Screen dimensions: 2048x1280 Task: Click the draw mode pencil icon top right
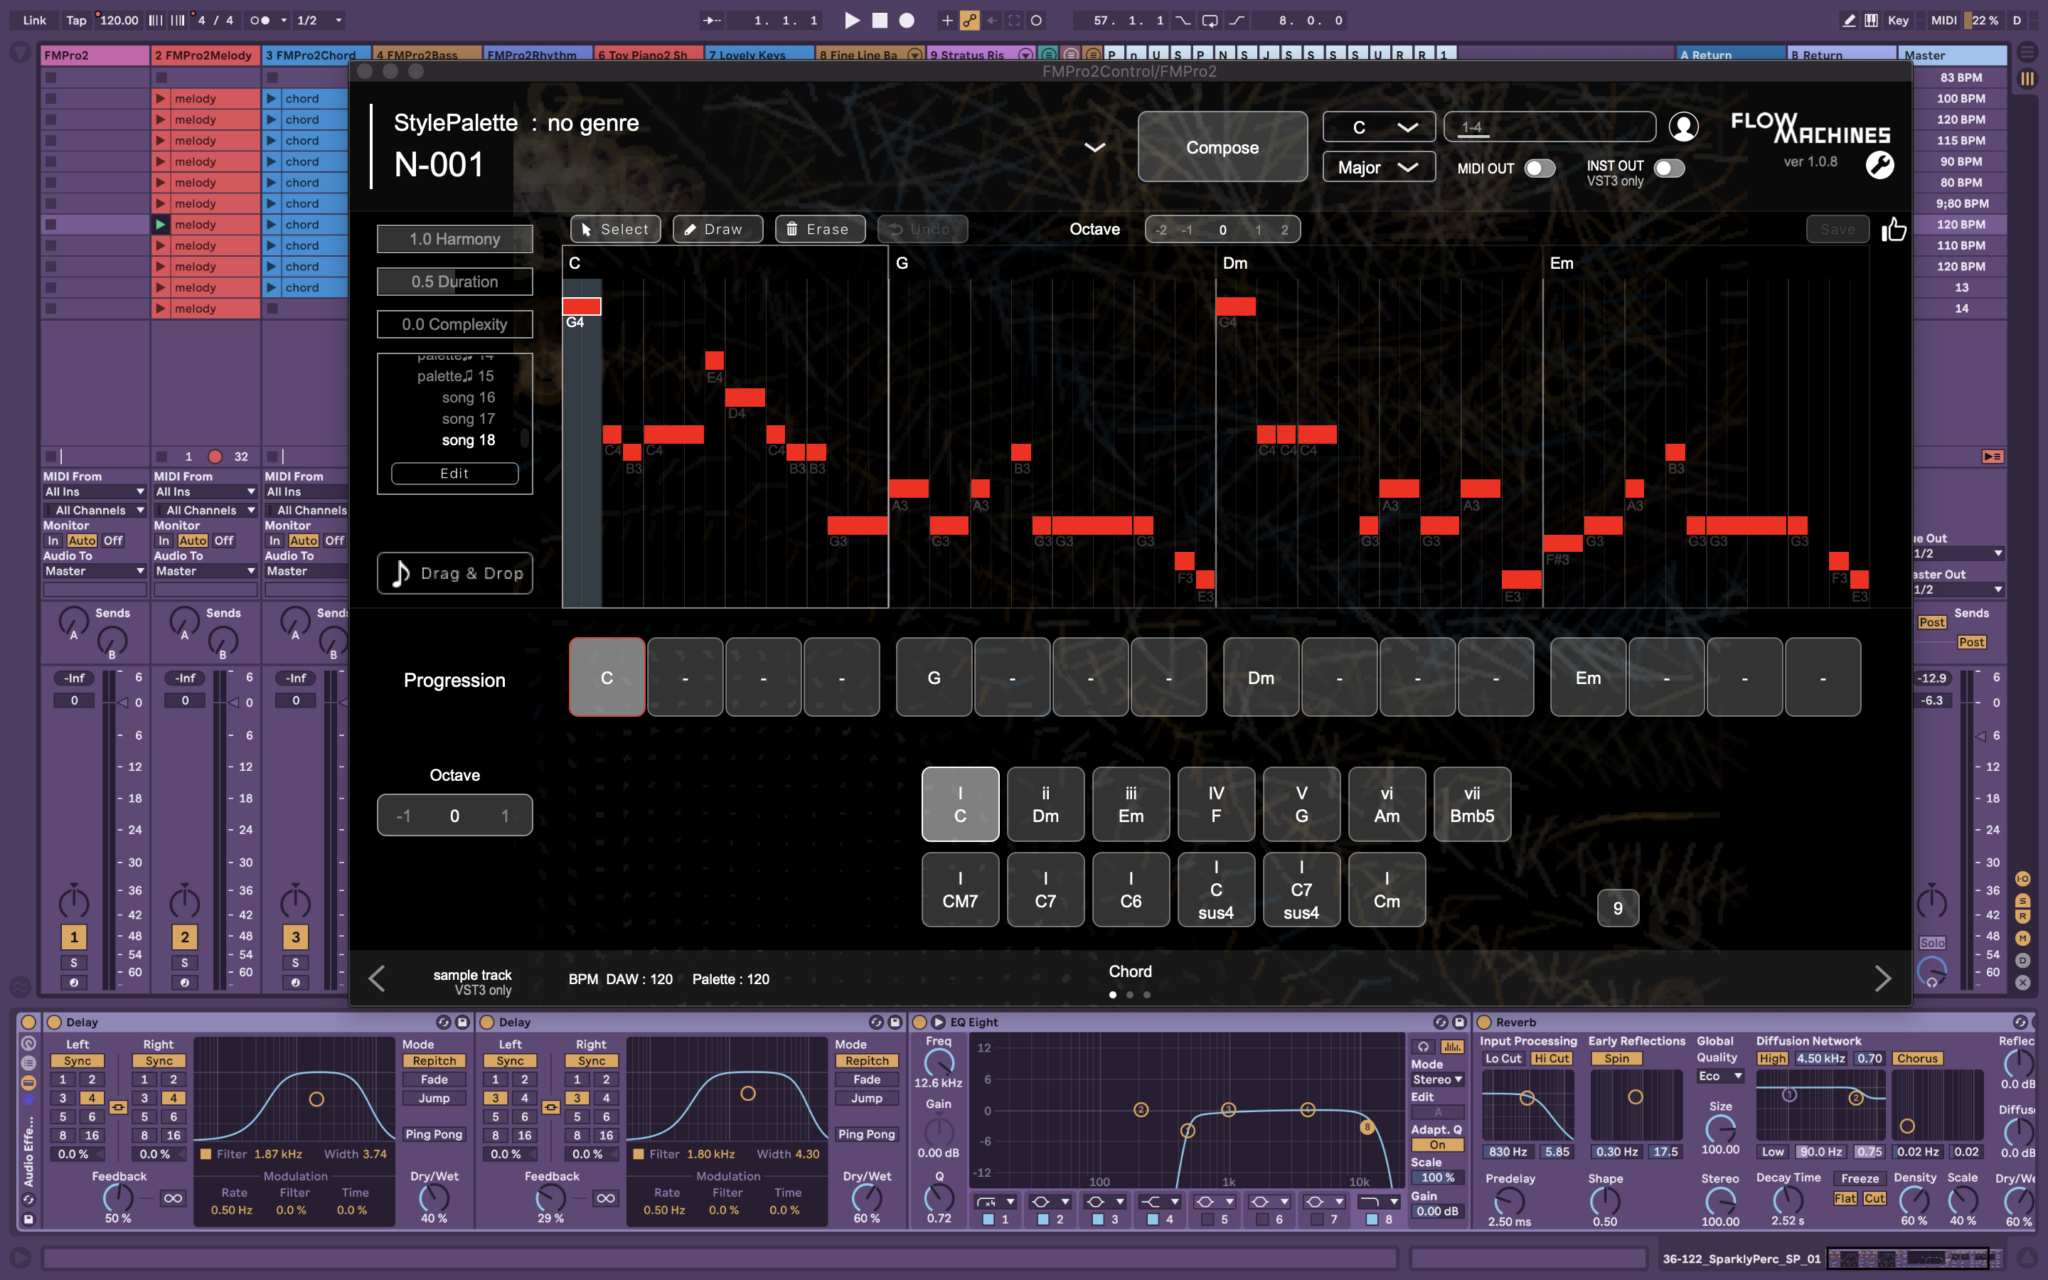tap(1849, 20)
